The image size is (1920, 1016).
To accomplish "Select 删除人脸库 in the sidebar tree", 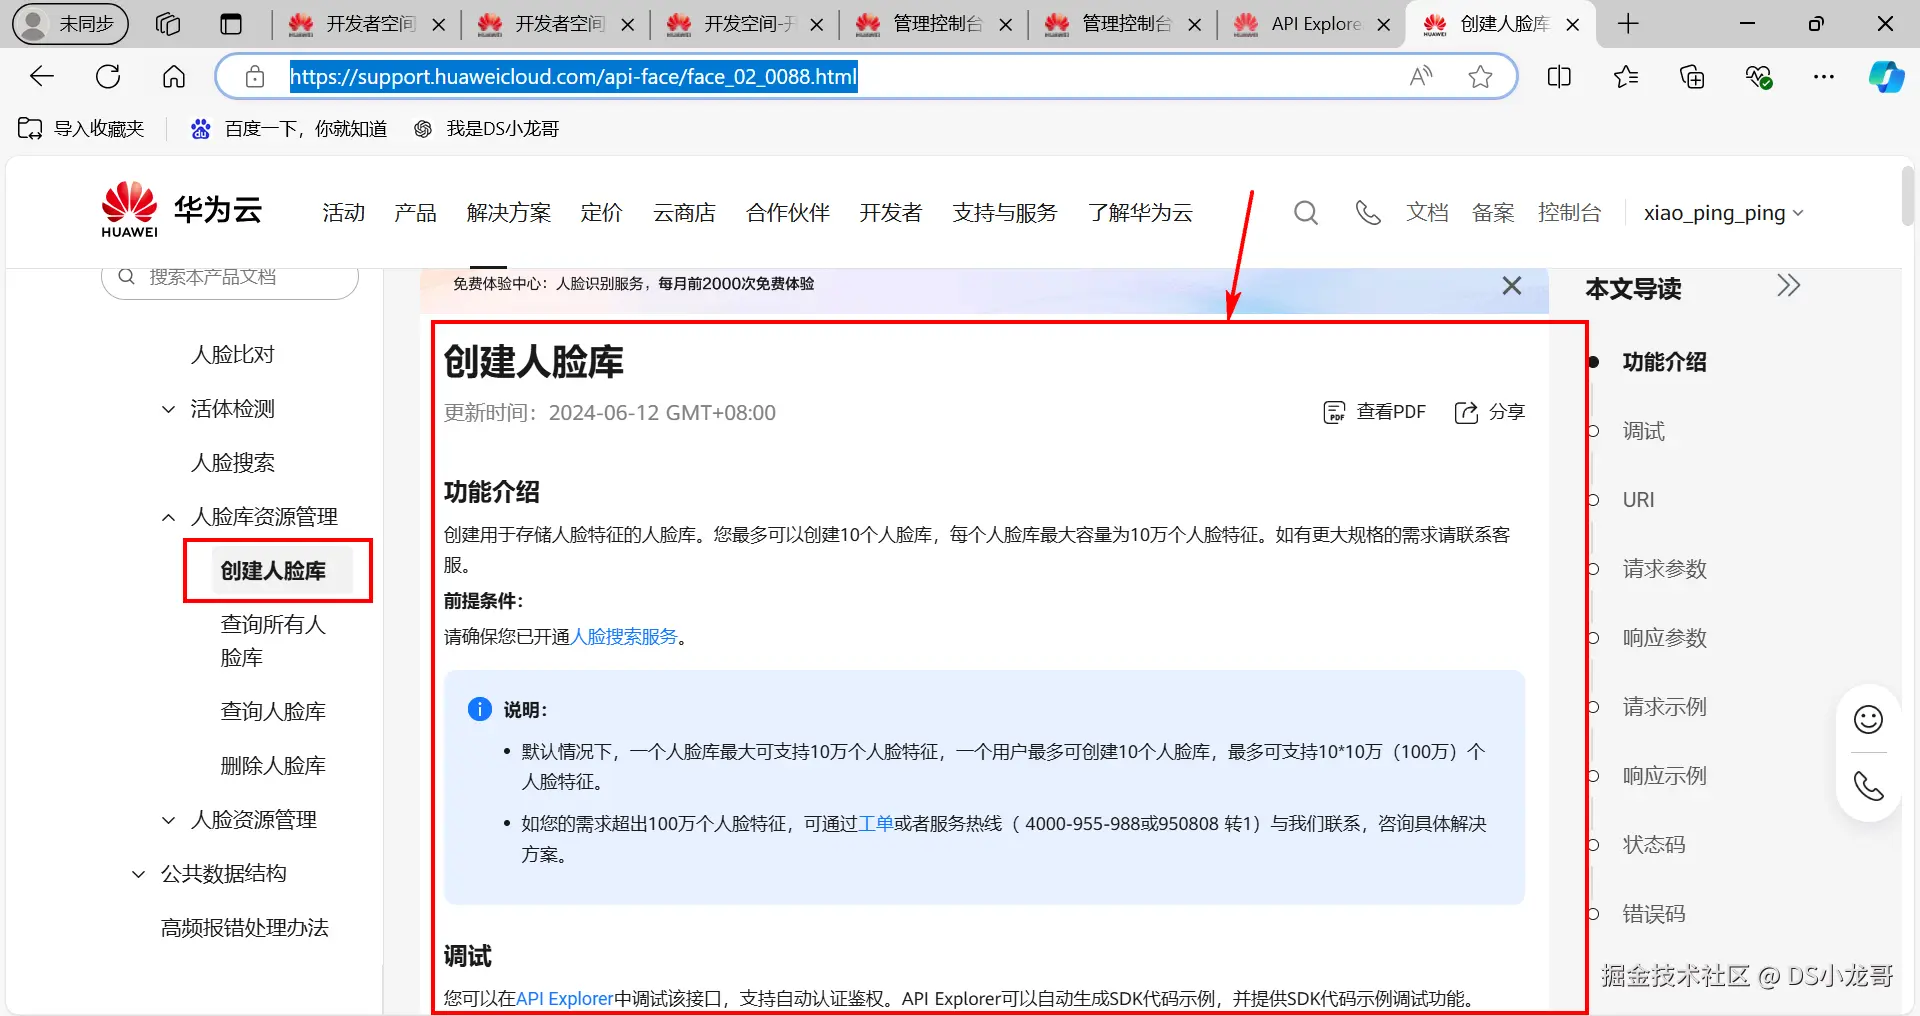I will (x=273, y=766).
